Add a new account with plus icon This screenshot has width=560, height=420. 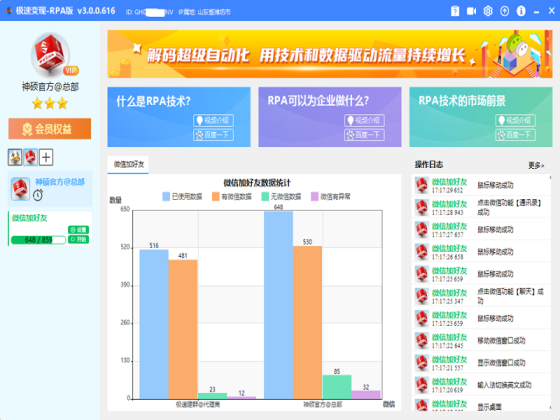pos(46,157)
